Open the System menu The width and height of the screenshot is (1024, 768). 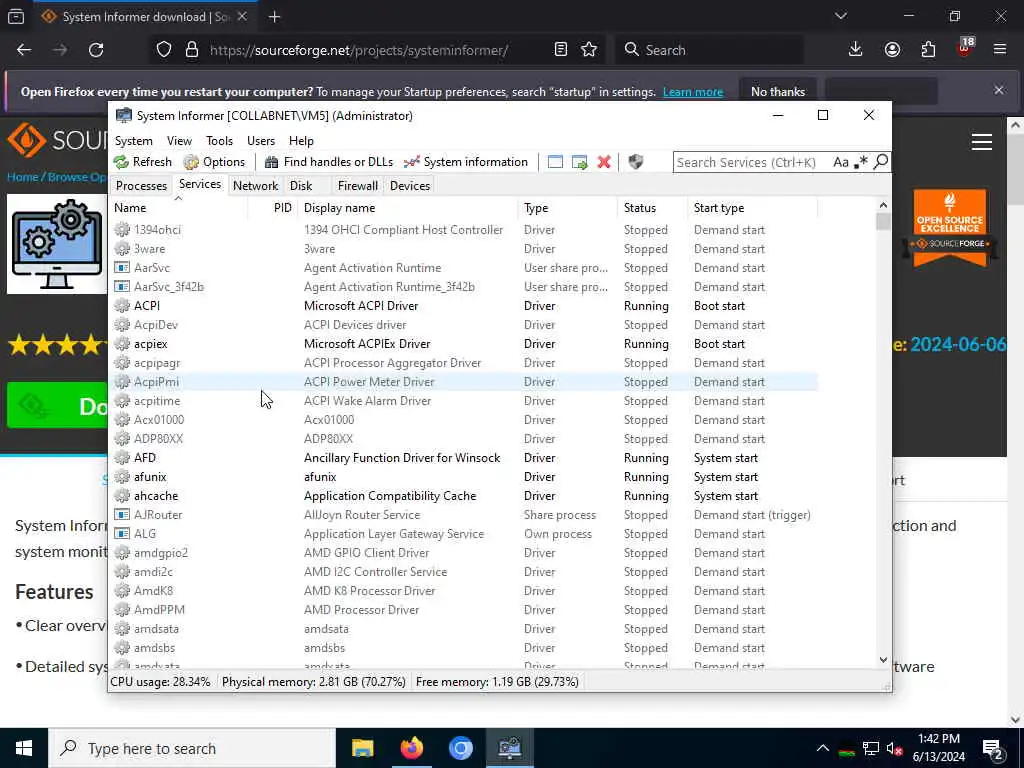click(133, 140)
